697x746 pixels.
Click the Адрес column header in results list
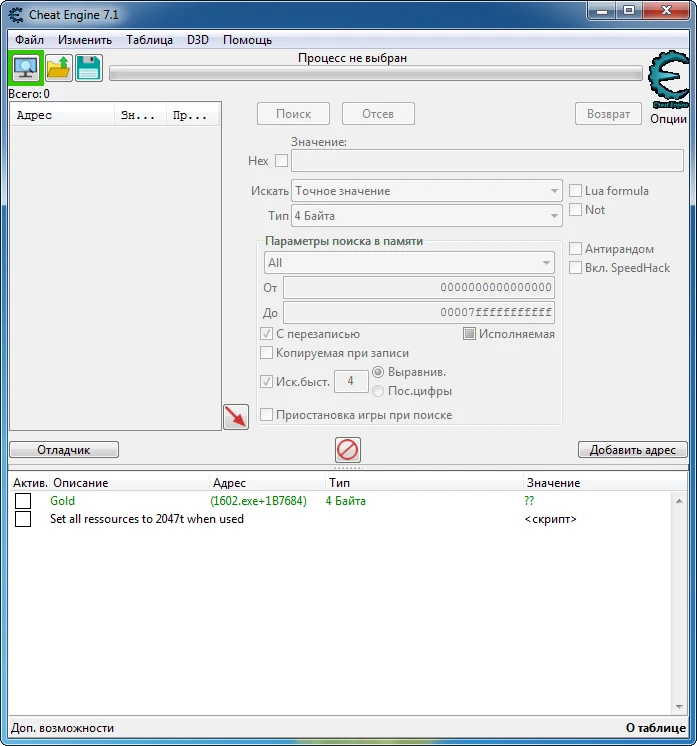pyautogui.click(x=62, y=115)
